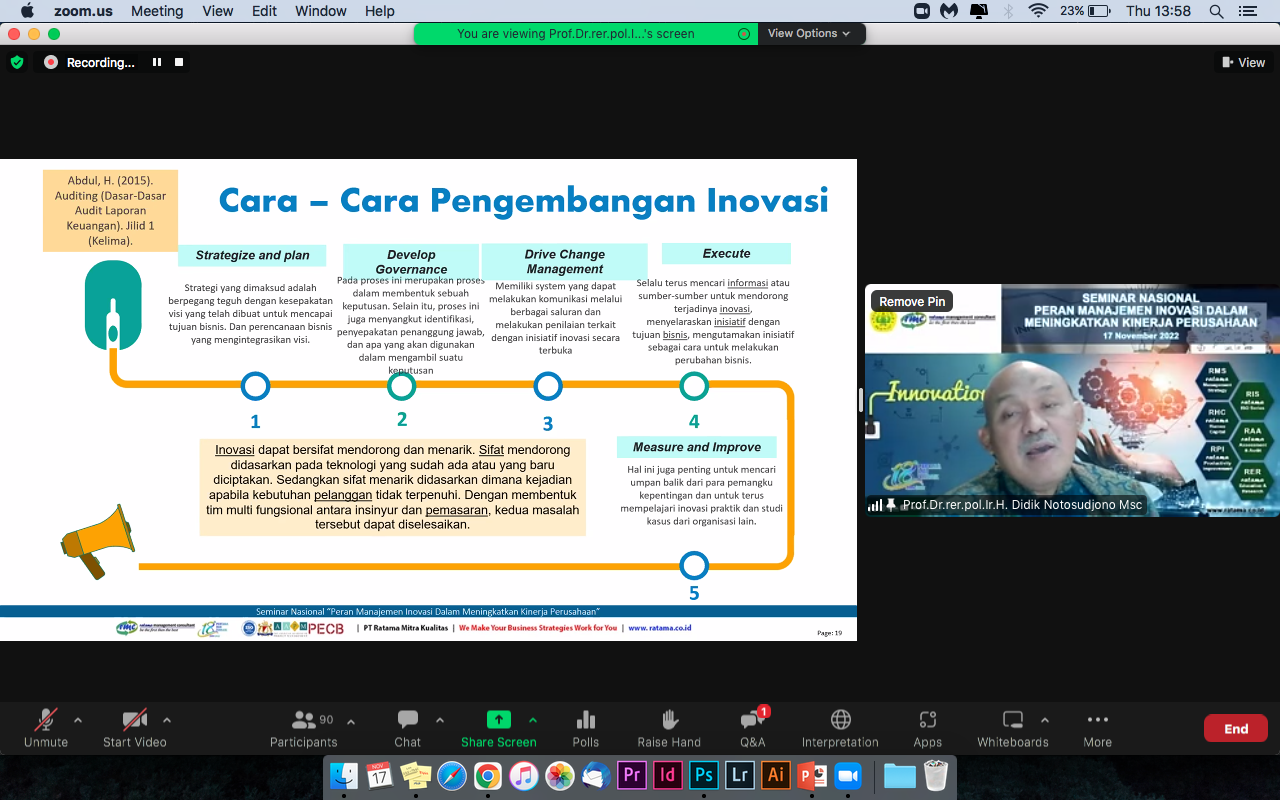Click Remove Pin on the speaker video
Viewport: 1280px width, 800px height.
point(911,301)
